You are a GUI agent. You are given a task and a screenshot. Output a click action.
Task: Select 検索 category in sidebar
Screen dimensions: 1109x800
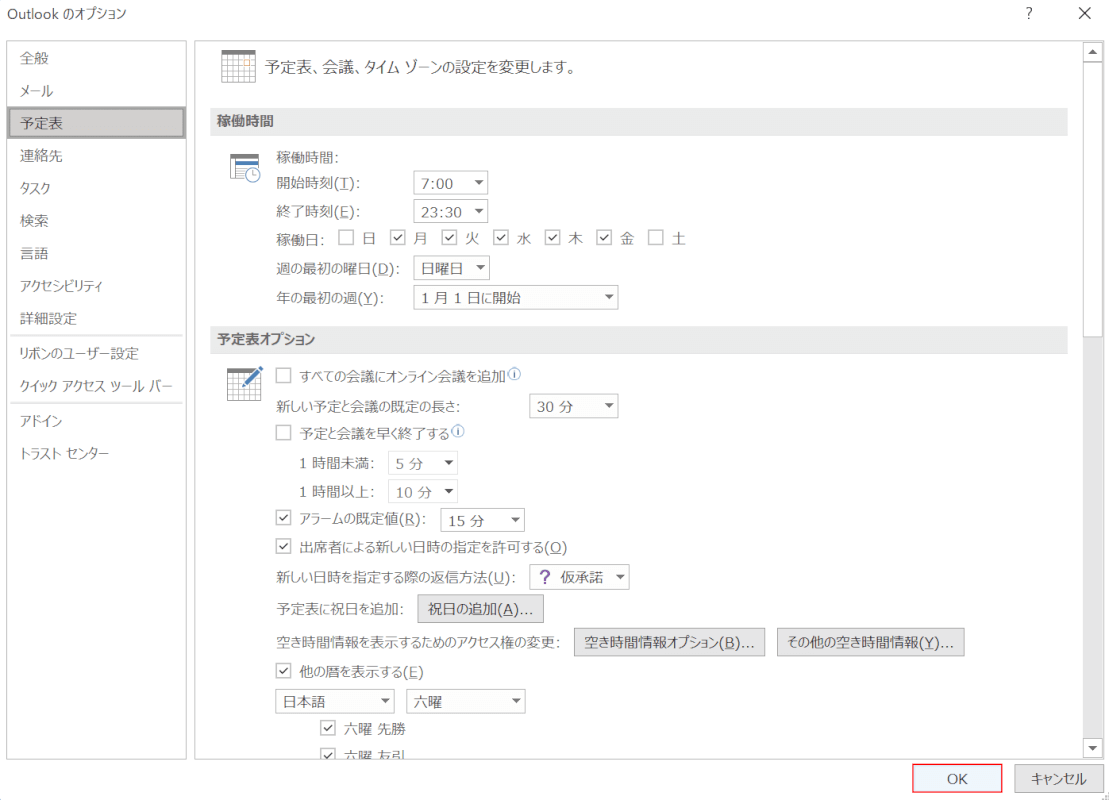[x=96, y=221]
